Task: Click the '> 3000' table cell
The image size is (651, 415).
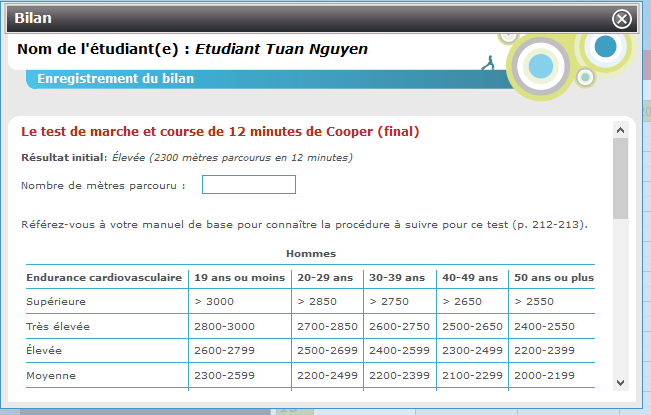Action: pyautogui.click(x=213, y=301)
